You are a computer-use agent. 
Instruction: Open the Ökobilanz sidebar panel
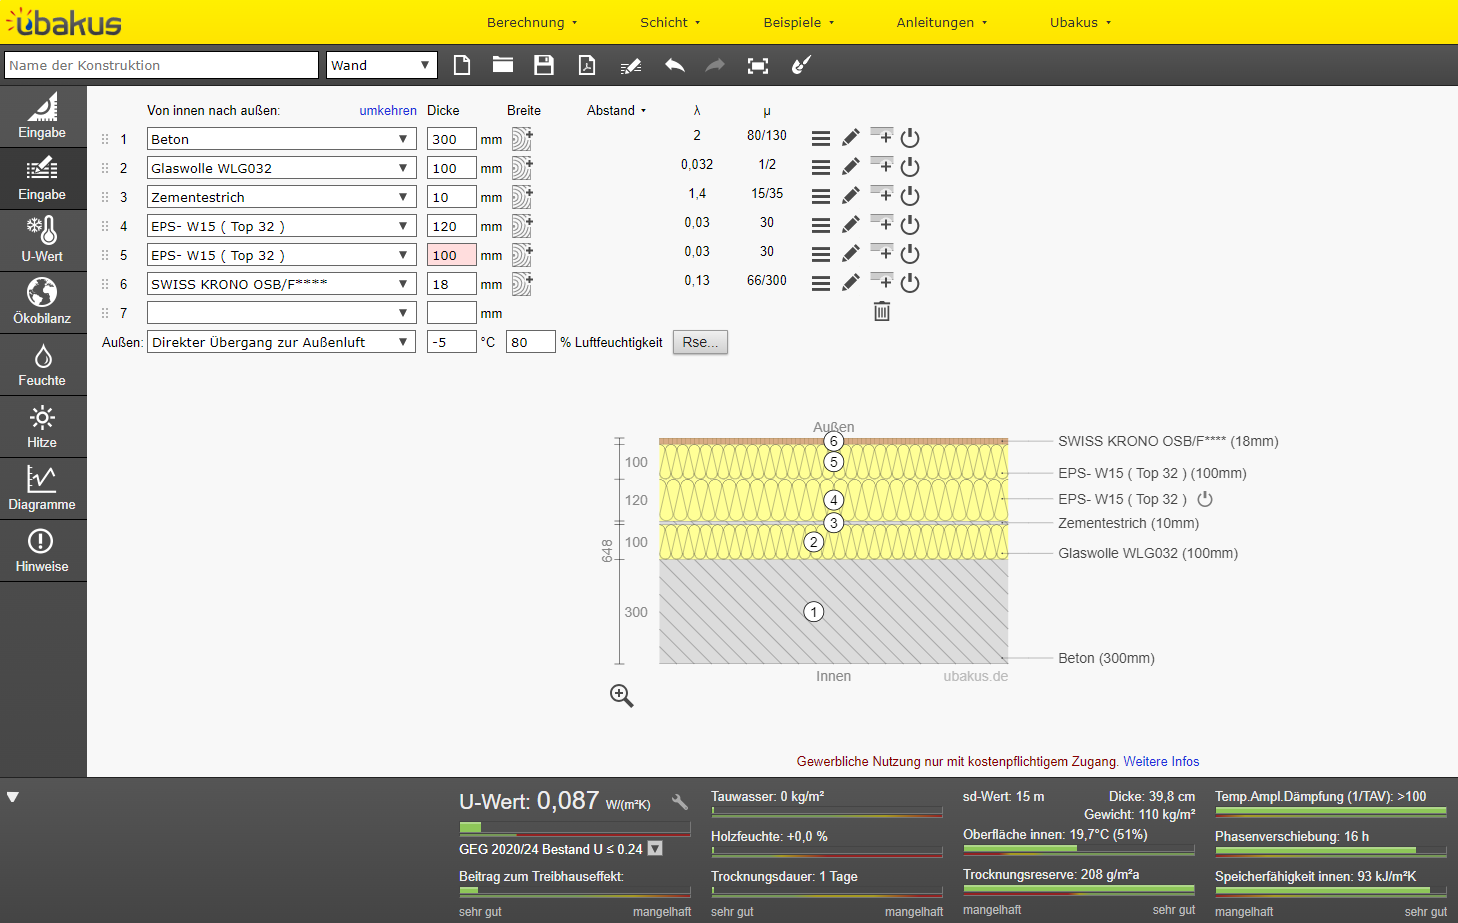tap(42, 302)
